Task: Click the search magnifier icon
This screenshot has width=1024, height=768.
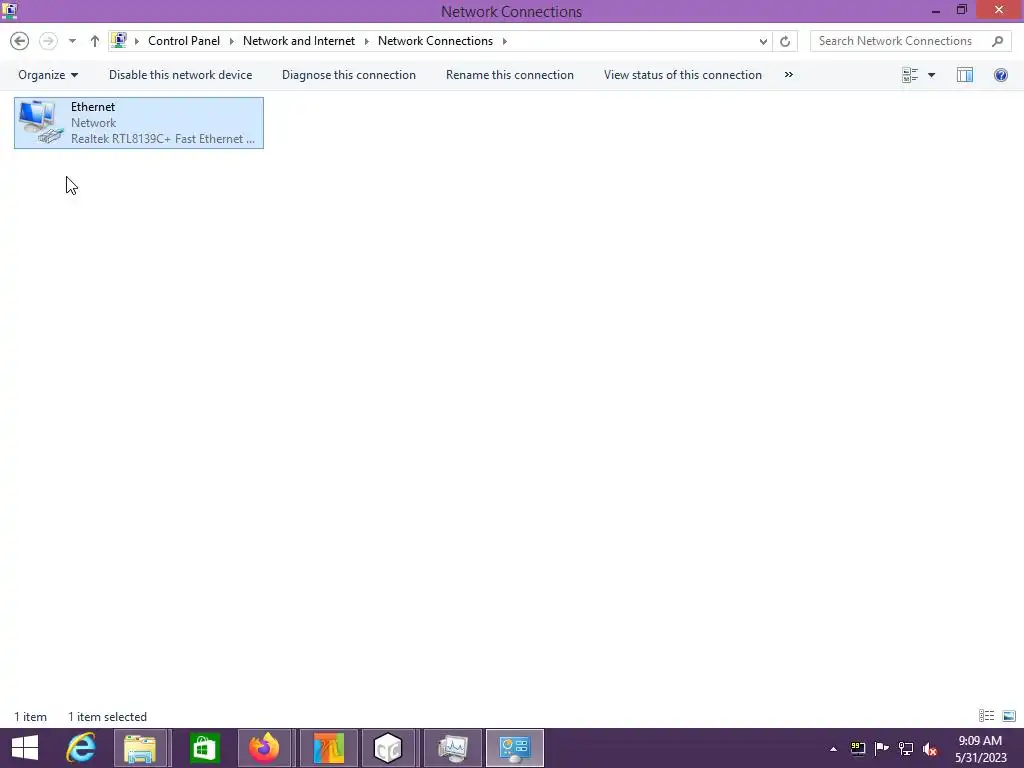Action: click(x=997, y=41)
